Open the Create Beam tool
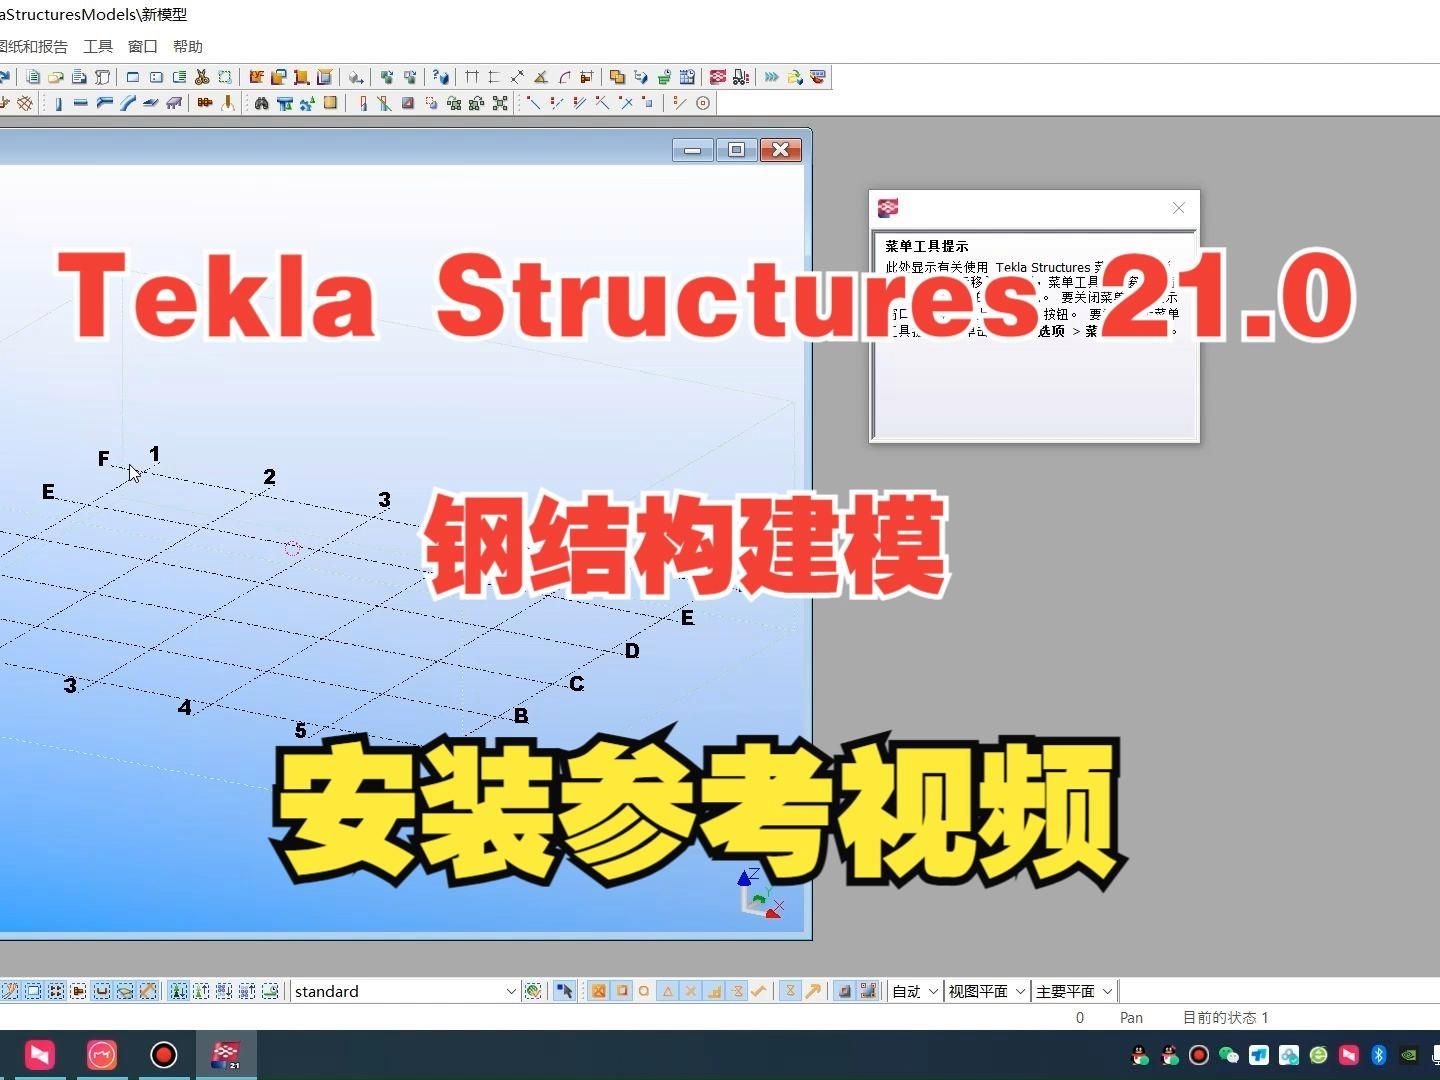 (79, 102)
